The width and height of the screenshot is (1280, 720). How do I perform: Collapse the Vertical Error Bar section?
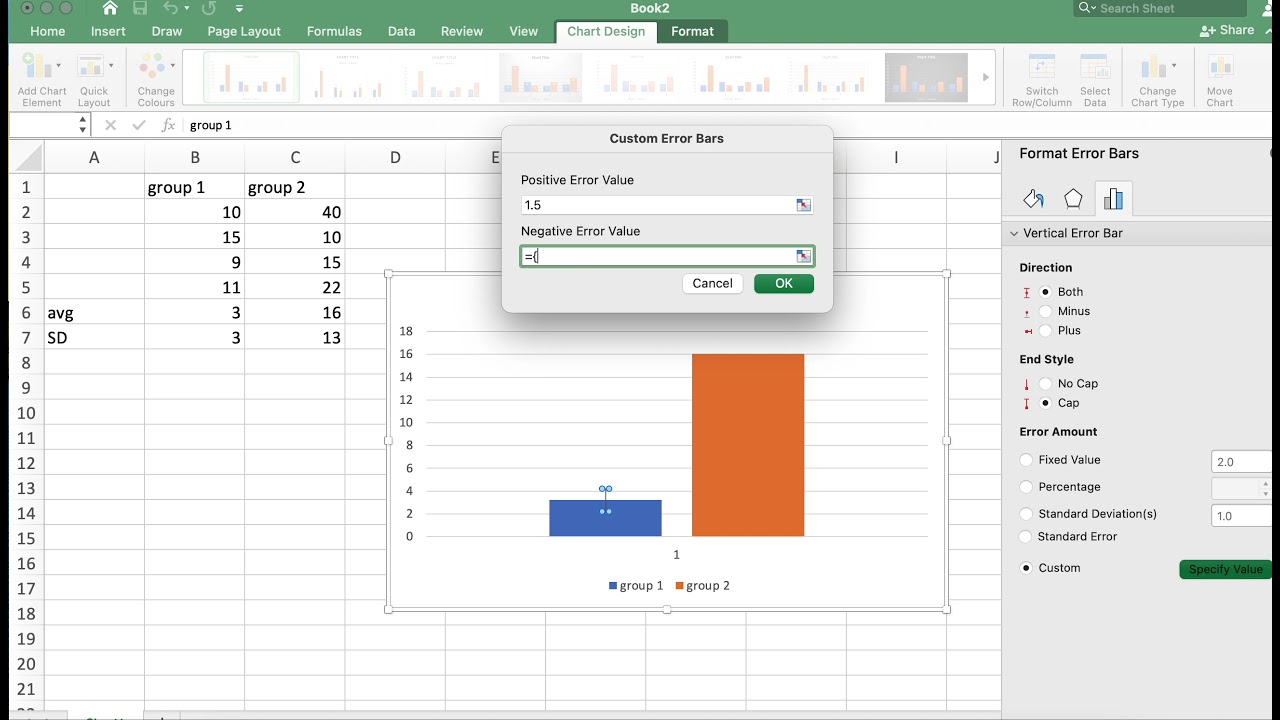(1012, 233)
